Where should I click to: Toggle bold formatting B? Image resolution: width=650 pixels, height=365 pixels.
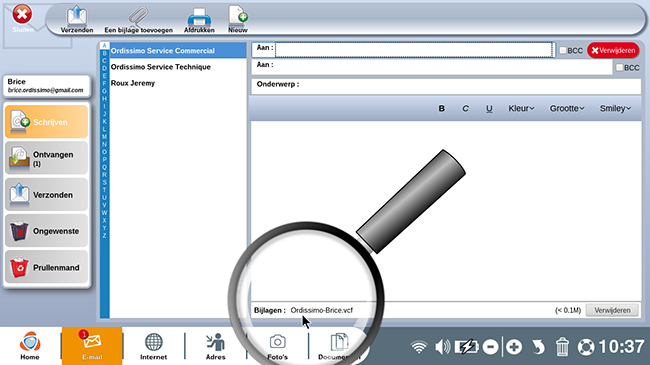pos(441,108)
